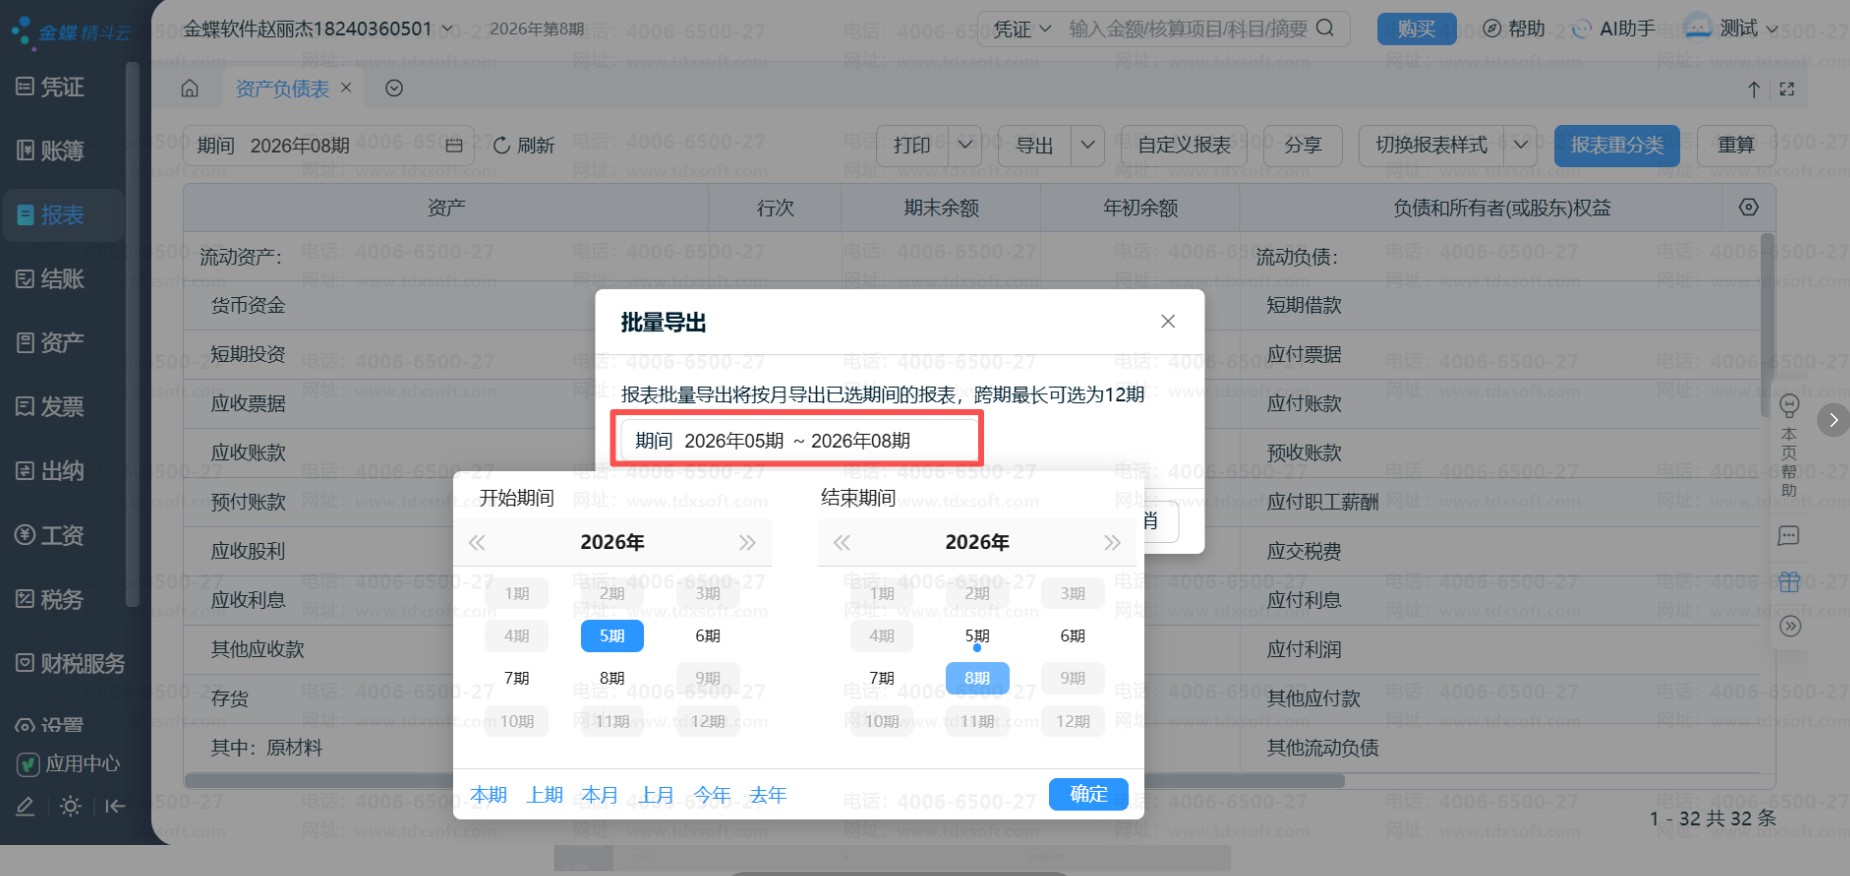Click the 购买 button

coord(1416,29)
